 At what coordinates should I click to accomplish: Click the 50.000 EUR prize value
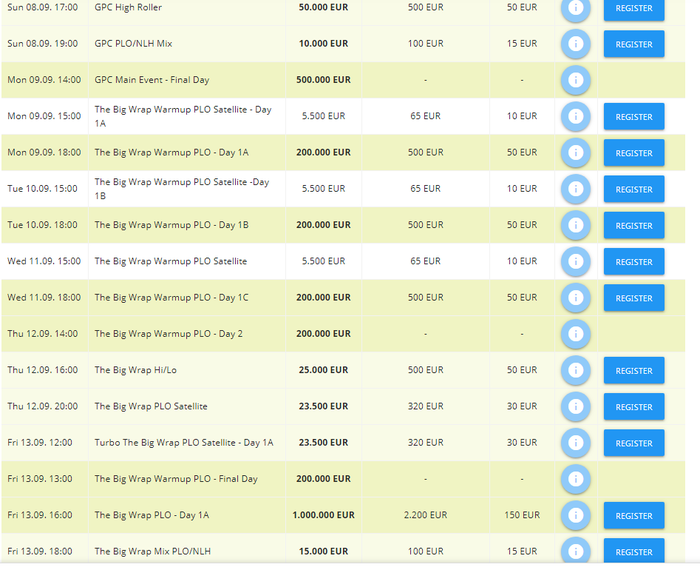tap(323, 7)
